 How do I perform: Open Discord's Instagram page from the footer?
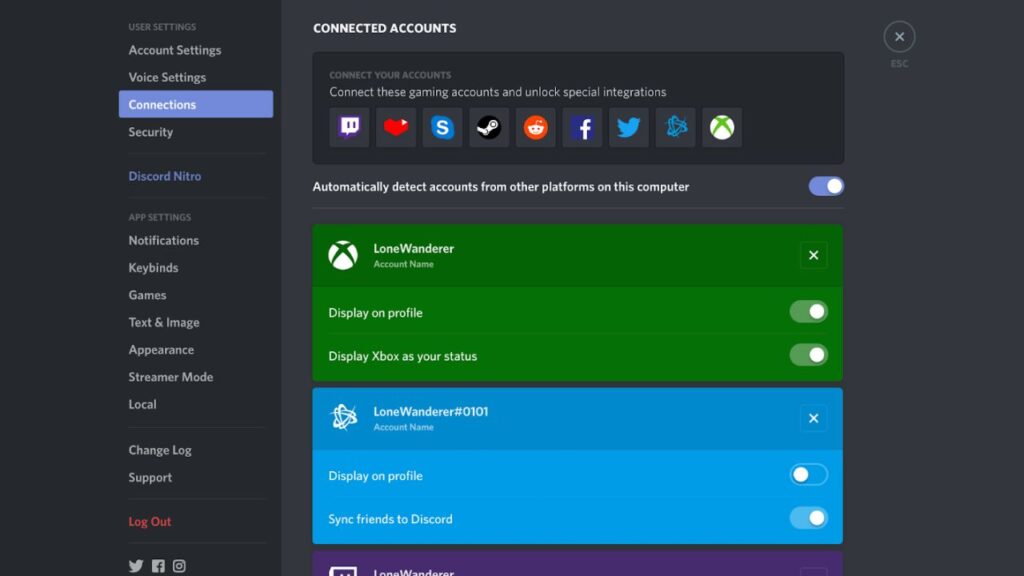tap(179, 565)
